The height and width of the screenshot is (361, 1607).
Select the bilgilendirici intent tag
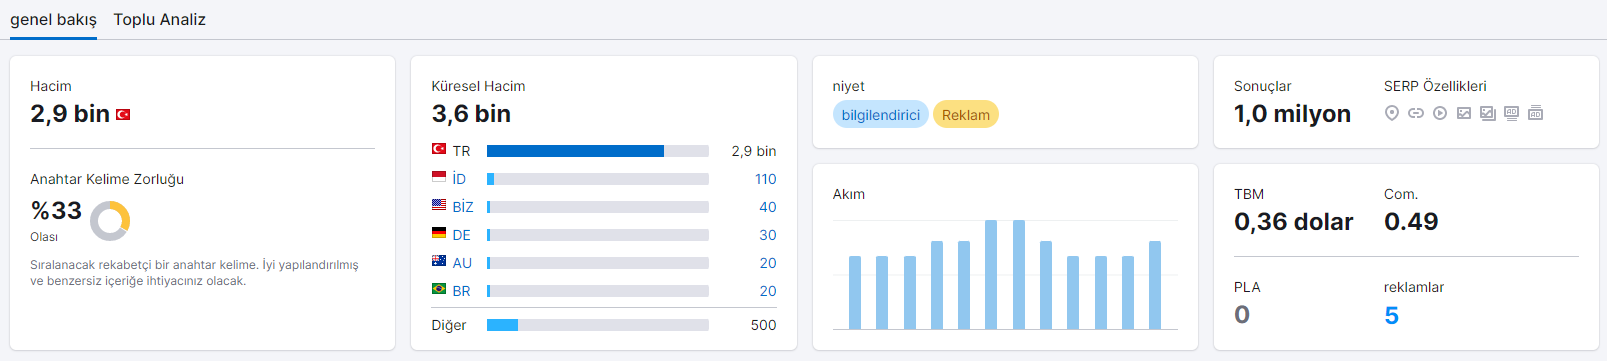click(x=880, y=115)
